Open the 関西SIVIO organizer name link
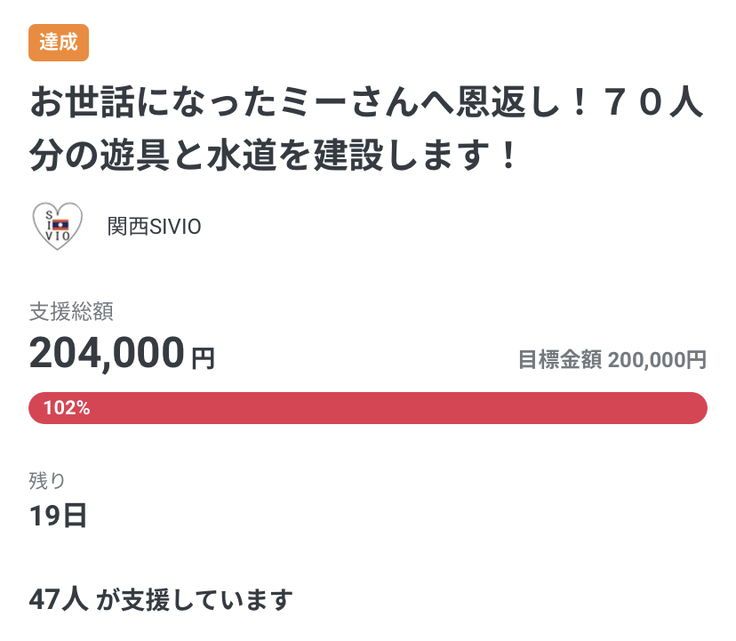 (154, 227)
